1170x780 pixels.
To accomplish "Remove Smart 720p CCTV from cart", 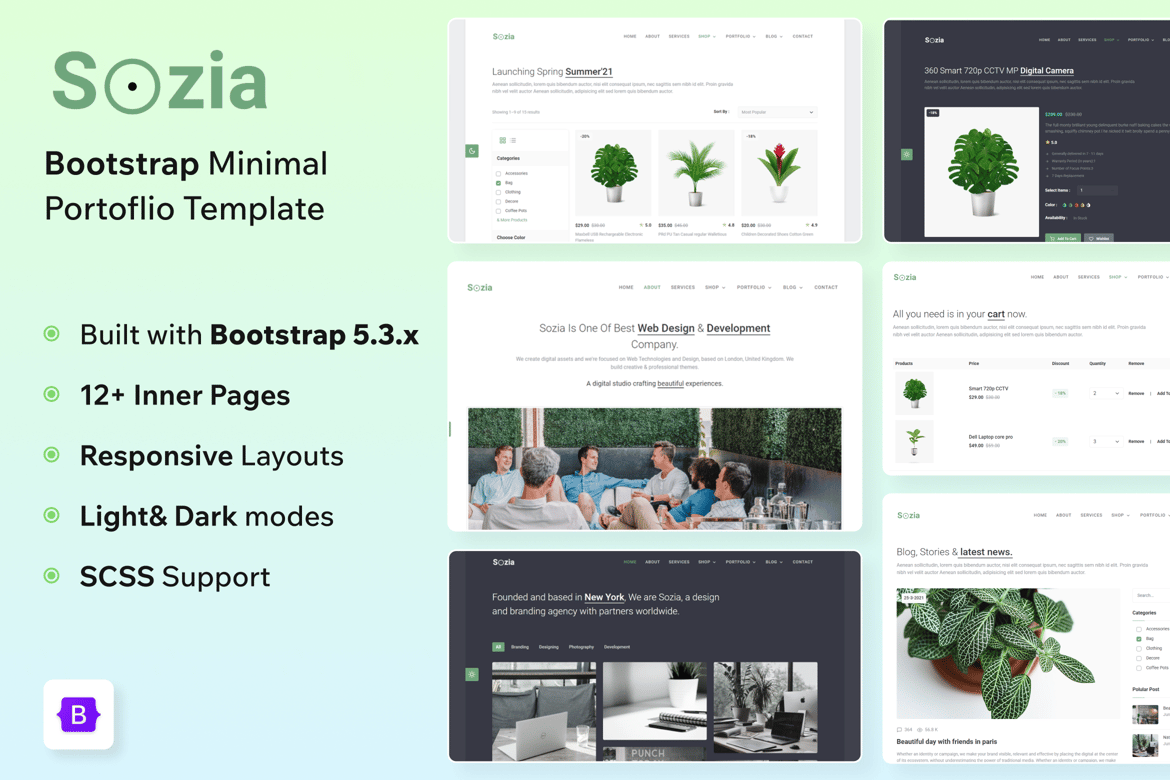I will pos(1136,393).
